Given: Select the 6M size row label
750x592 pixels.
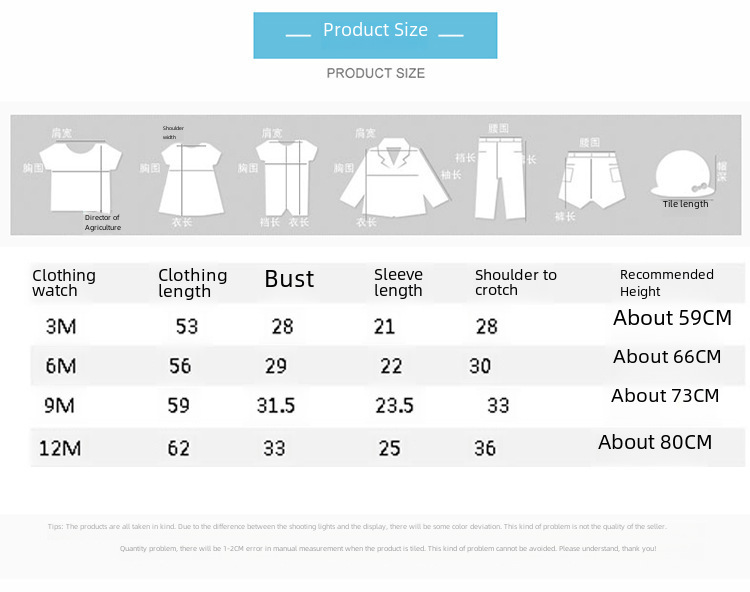Looking at the screenshot, I should (61, 366).
